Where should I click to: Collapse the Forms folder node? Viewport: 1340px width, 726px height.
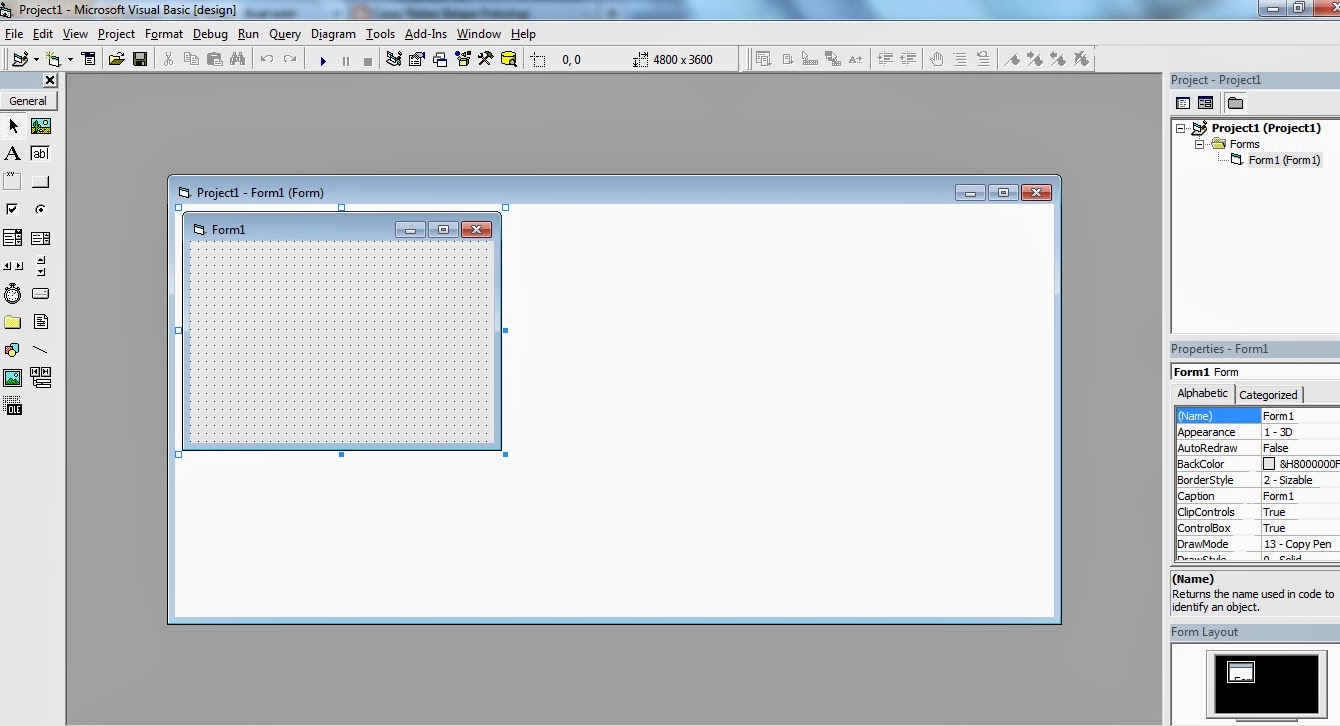1199,144
